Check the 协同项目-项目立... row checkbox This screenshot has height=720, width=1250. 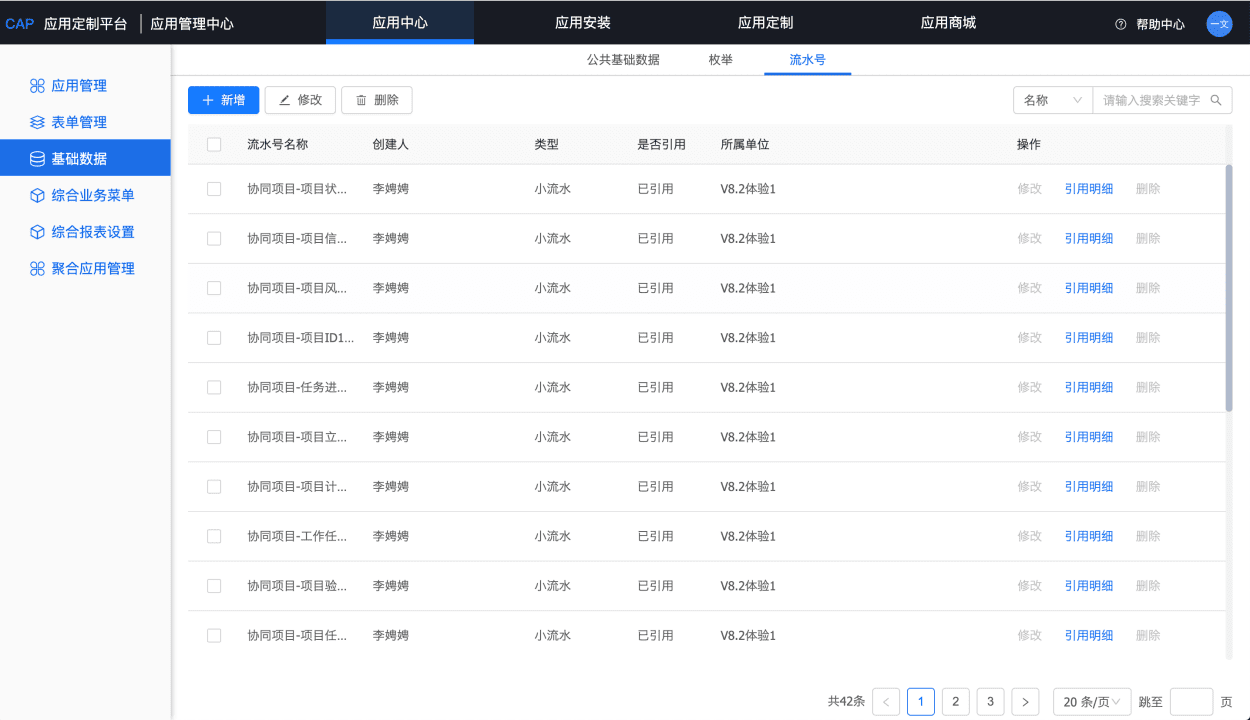[214, 437]
